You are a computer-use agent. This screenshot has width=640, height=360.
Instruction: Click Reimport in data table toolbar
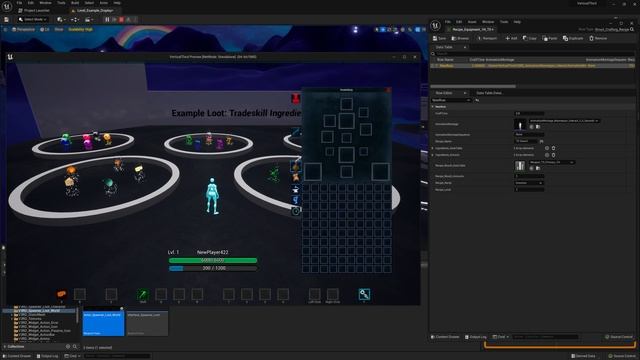click(x=487, y=38)
